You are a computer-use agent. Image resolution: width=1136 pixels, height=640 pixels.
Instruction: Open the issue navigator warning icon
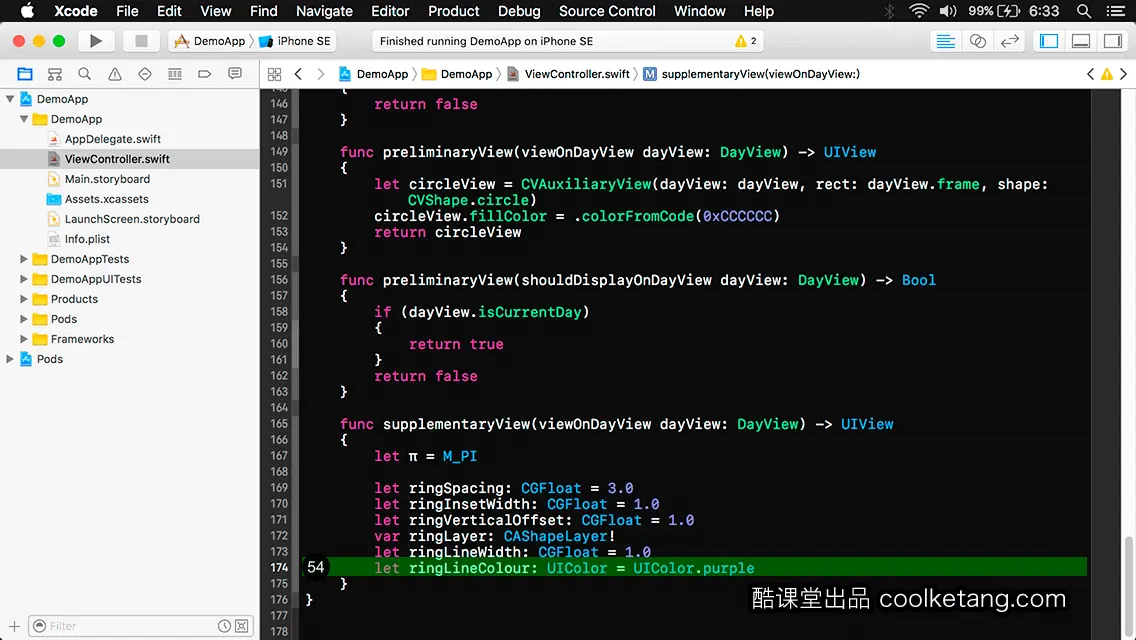coord(114,74)
